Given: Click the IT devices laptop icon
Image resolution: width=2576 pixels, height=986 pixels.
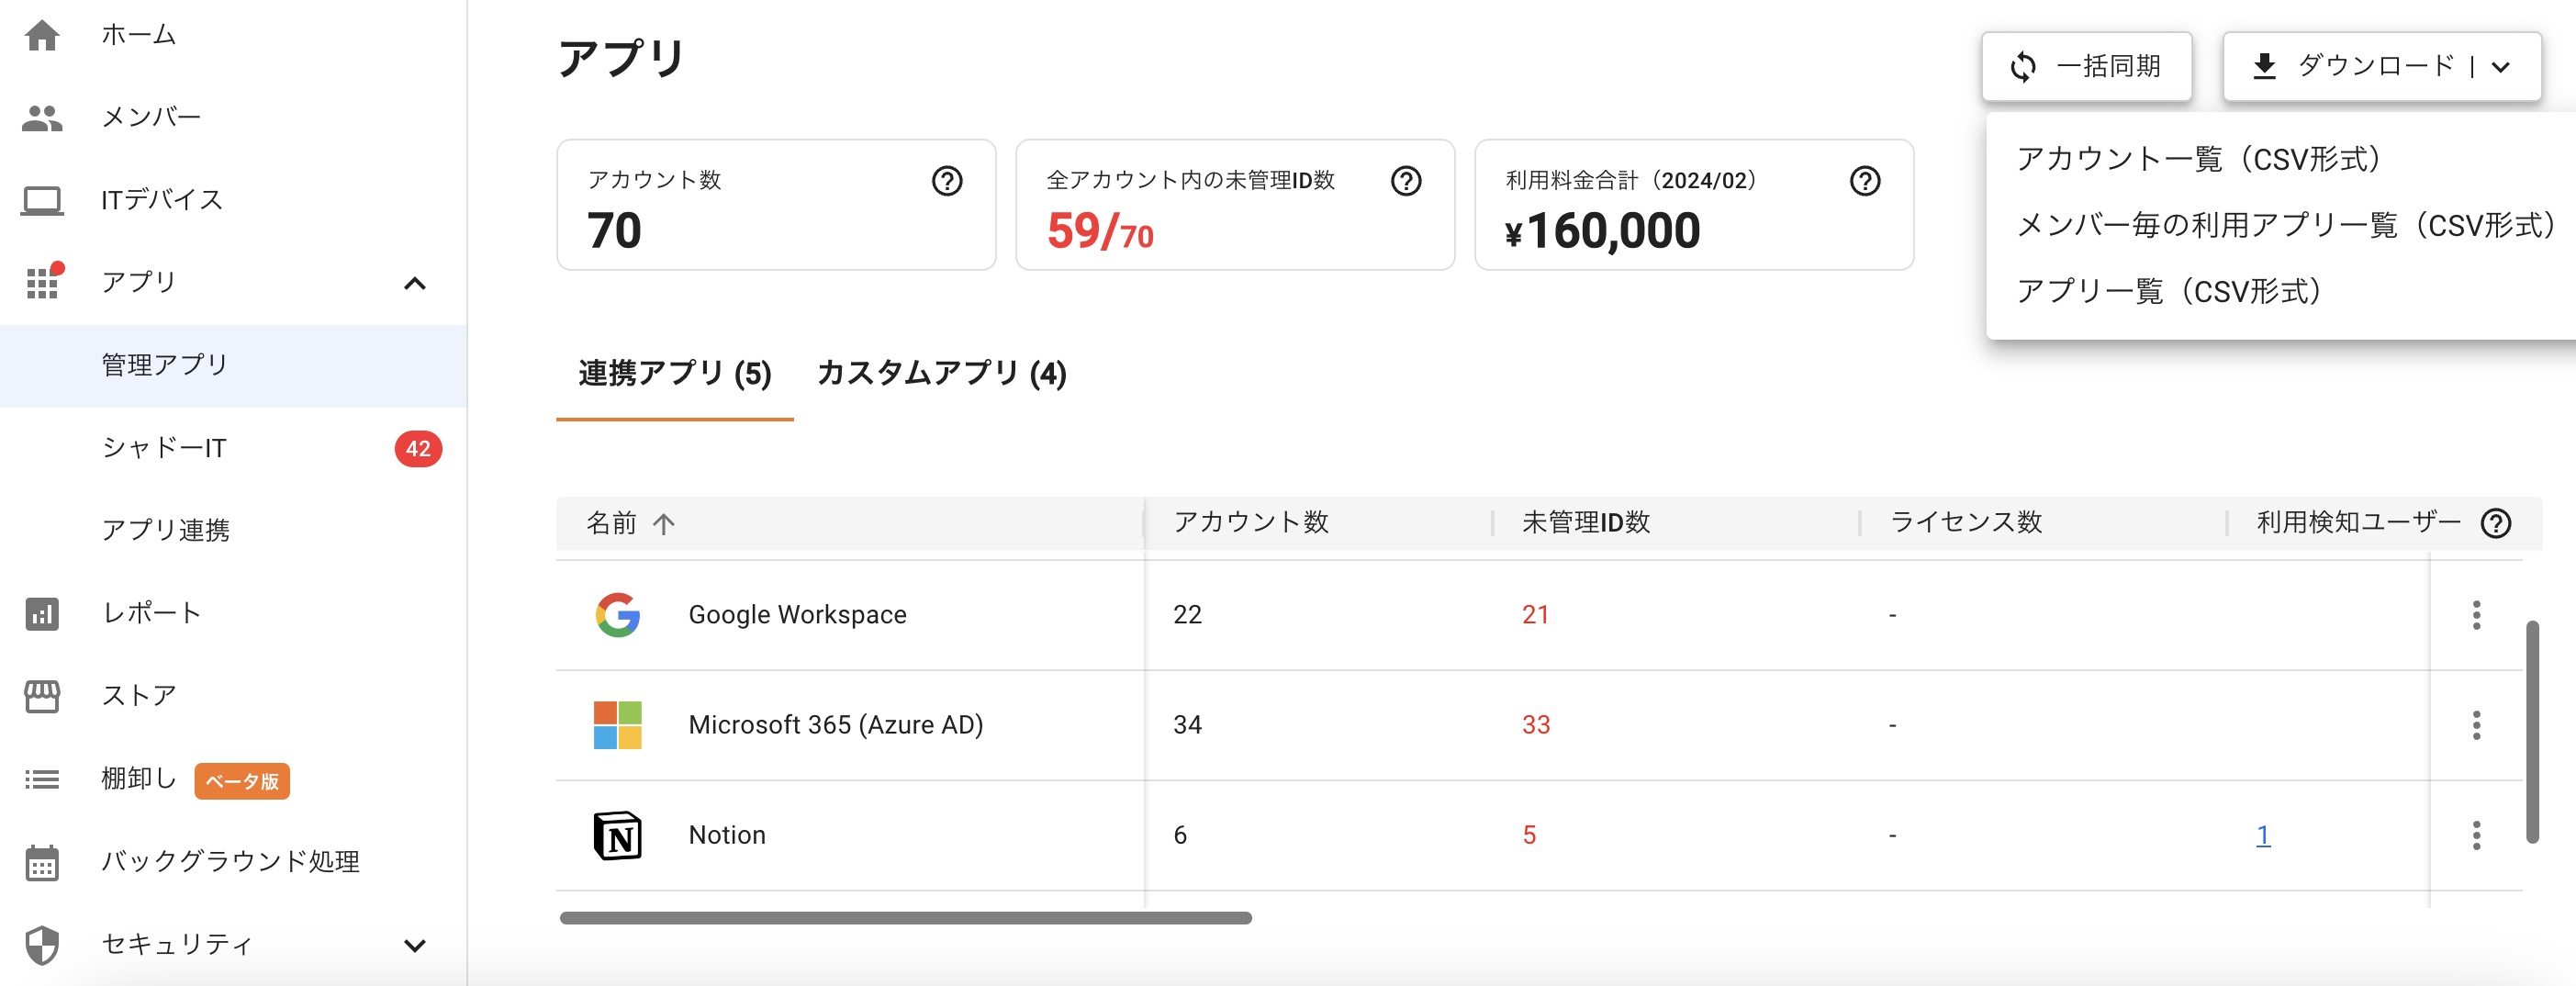Looking at the screenshot, I should (x=42, y=200).
